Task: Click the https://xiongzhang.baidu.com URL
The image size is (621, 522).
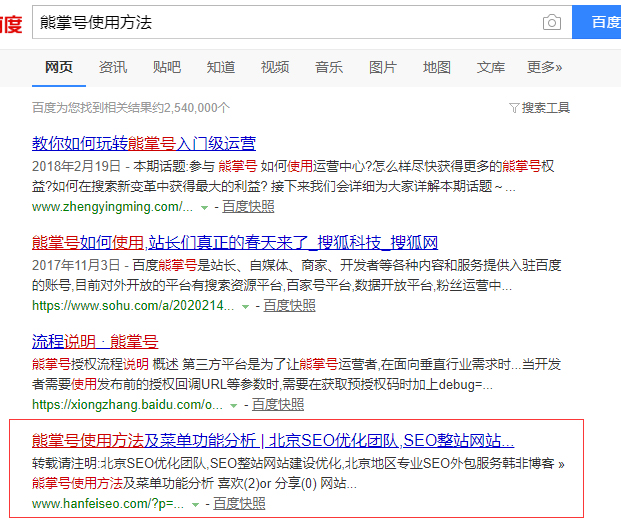Action: [127, 405]
